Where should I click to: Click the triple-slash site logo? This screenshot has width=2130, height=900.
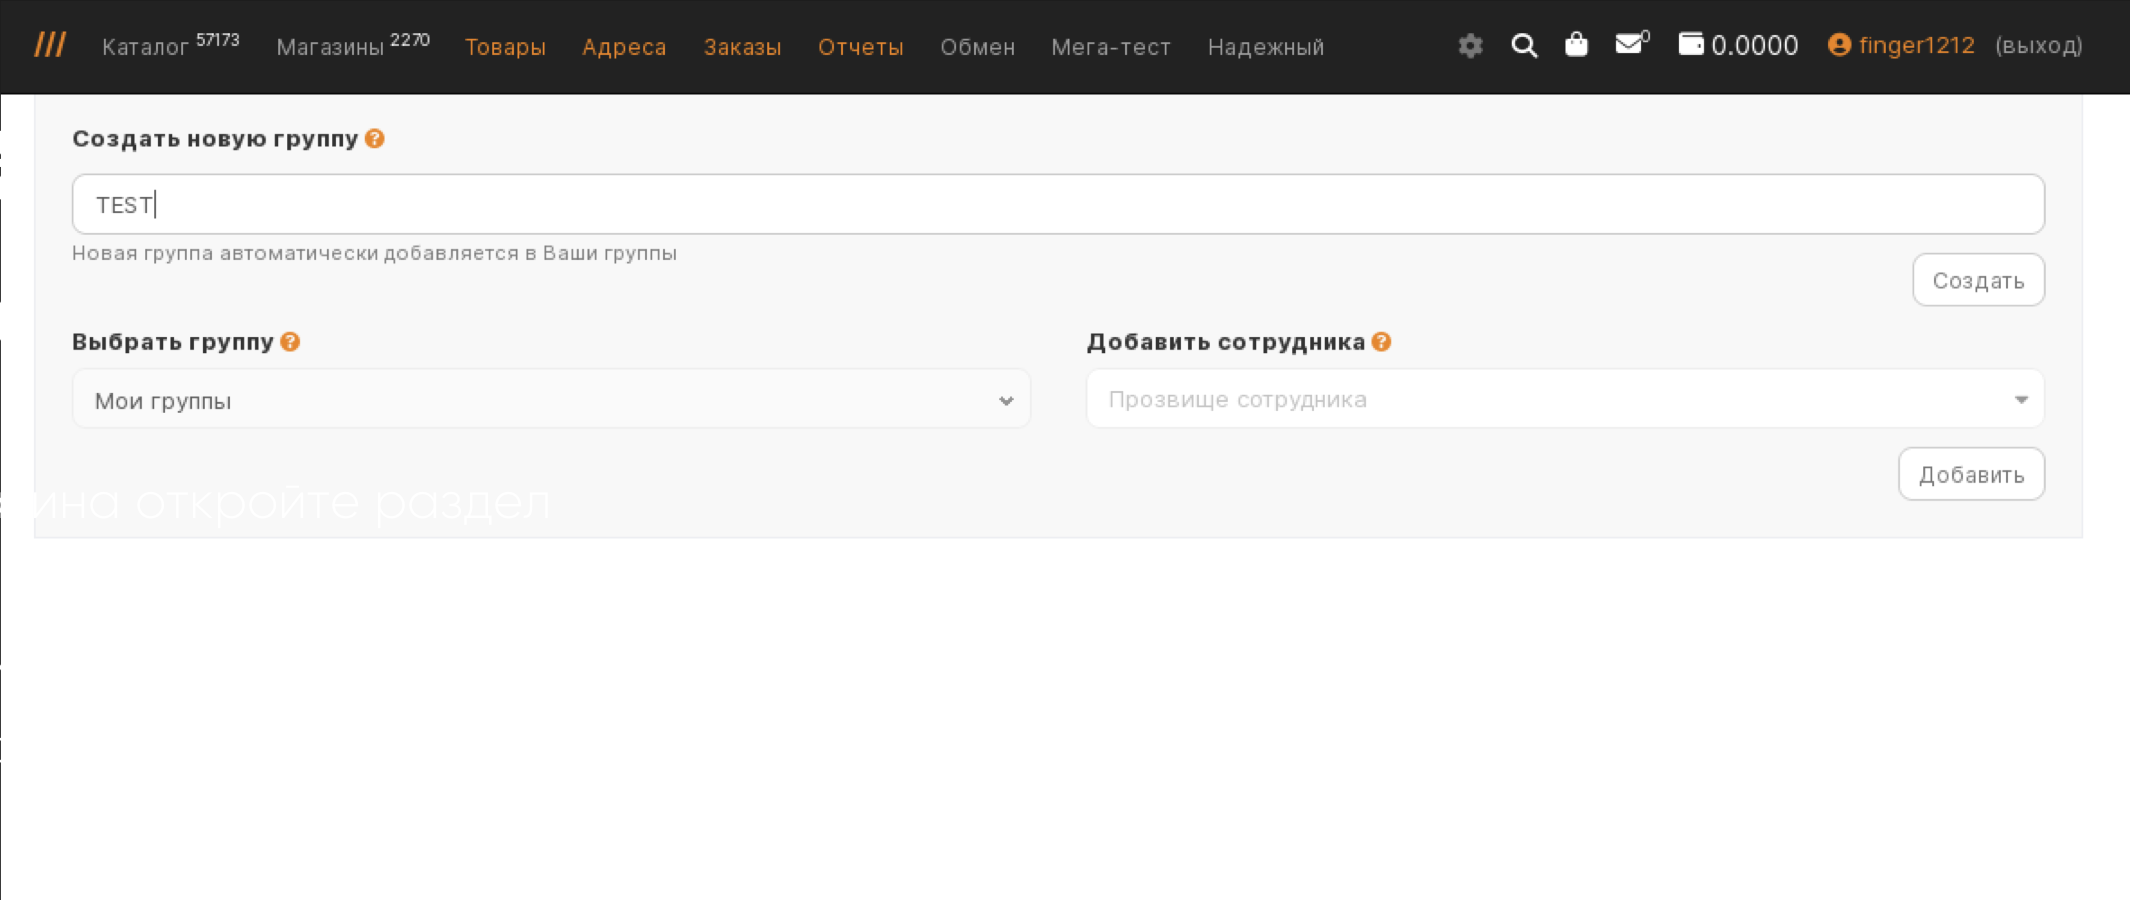pyautogui.click(x=50, y=45)
